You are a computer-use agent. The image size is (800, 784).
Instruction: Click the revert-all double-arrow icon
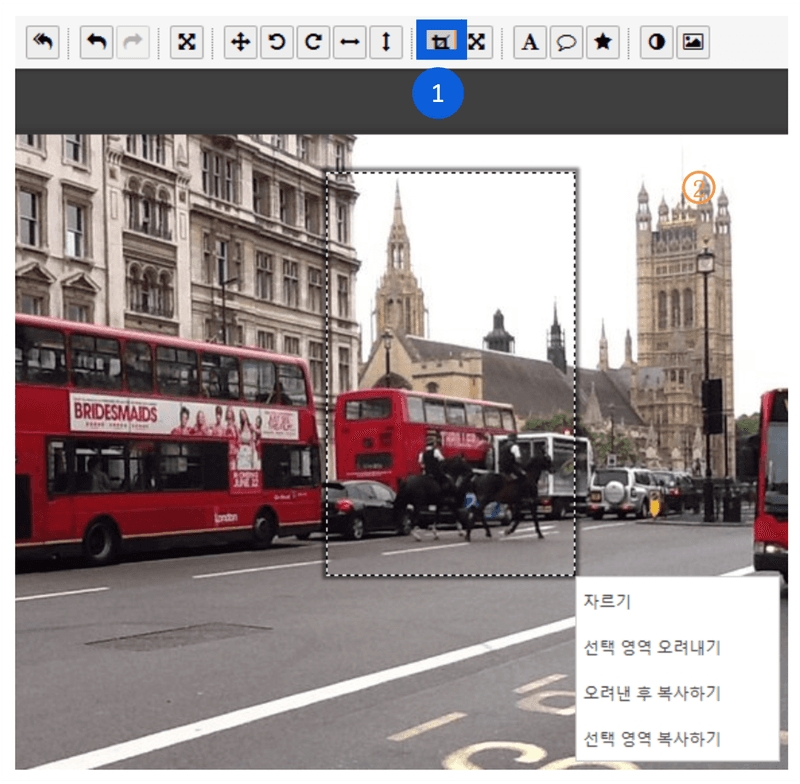point(42,42)
